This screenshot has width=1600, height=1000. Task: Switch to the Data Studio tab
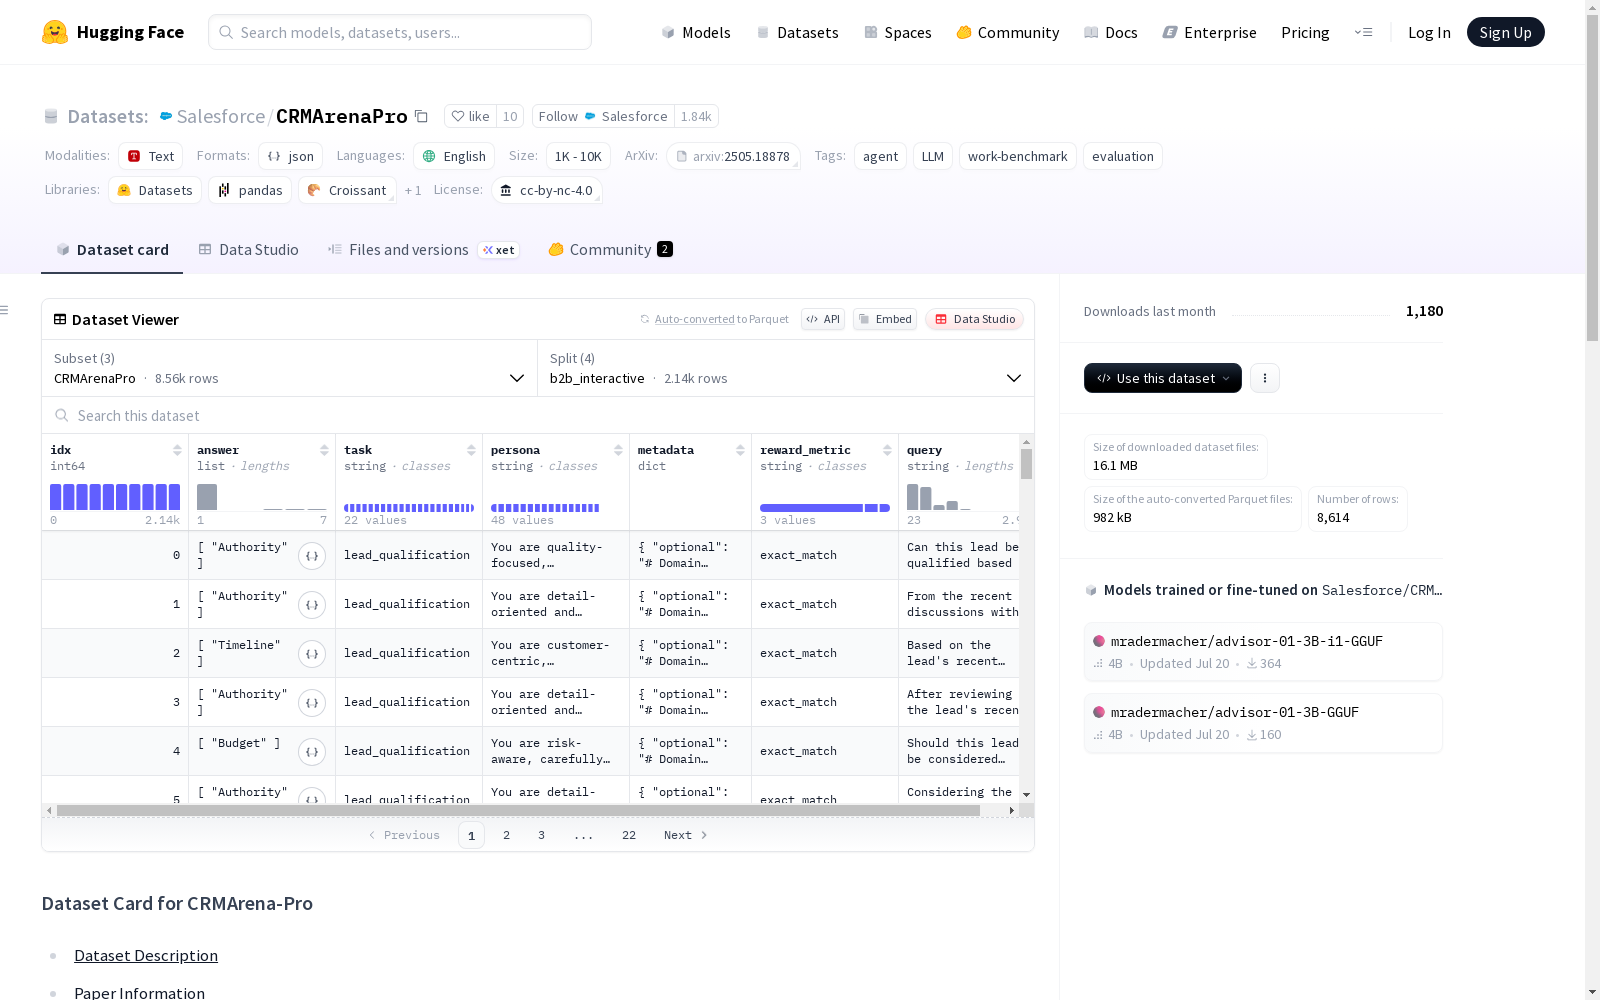[x=249, y=250]
